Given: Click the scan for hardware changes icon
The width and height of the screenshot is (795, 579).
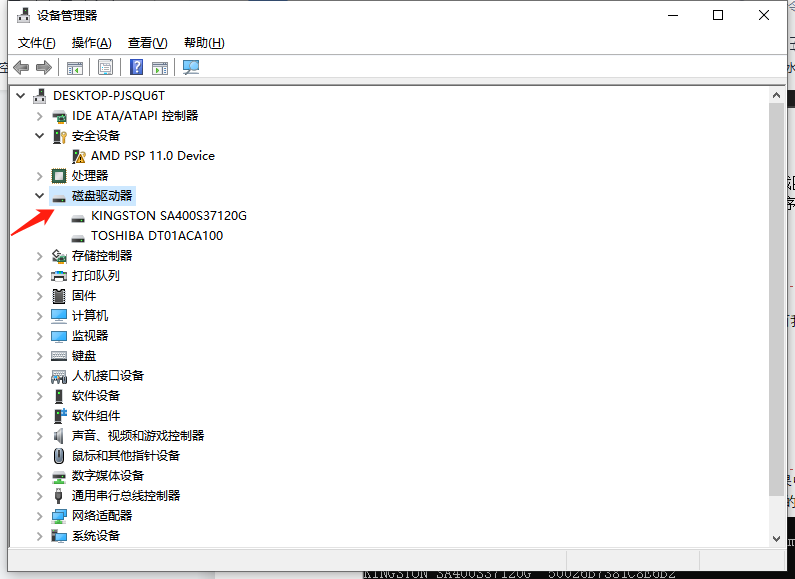Looking at the screenshot, I should [x=191, y=67].
